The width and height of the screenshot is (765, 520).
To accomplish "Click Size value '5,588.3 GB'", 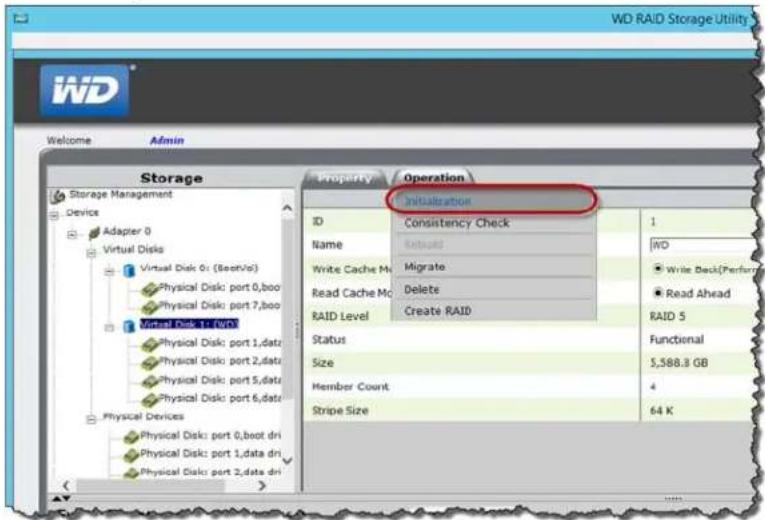I will click(679, 363).
